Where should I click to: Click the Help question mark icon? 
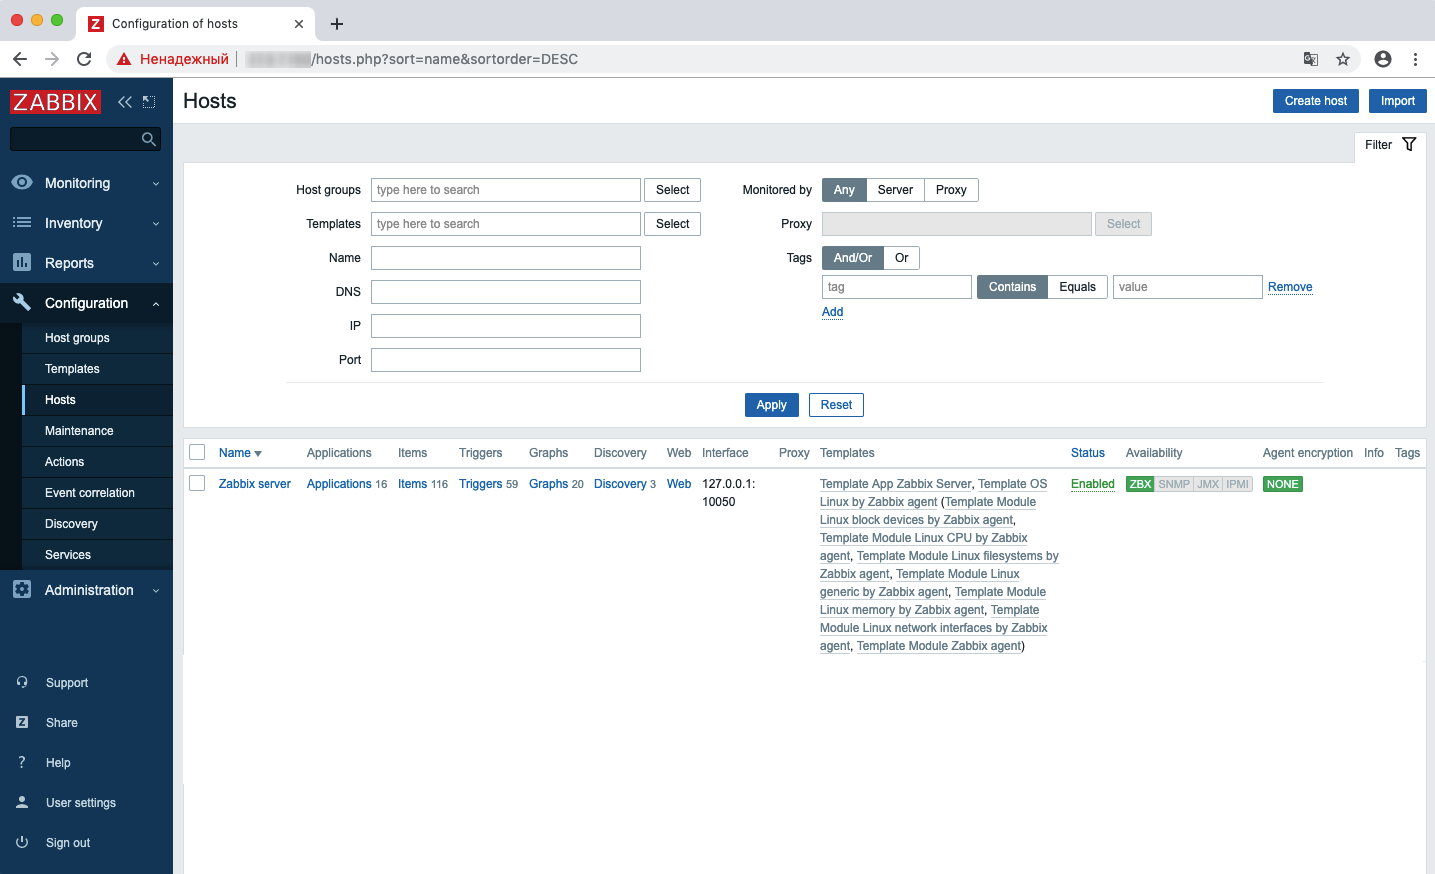[x=22, y=762]
